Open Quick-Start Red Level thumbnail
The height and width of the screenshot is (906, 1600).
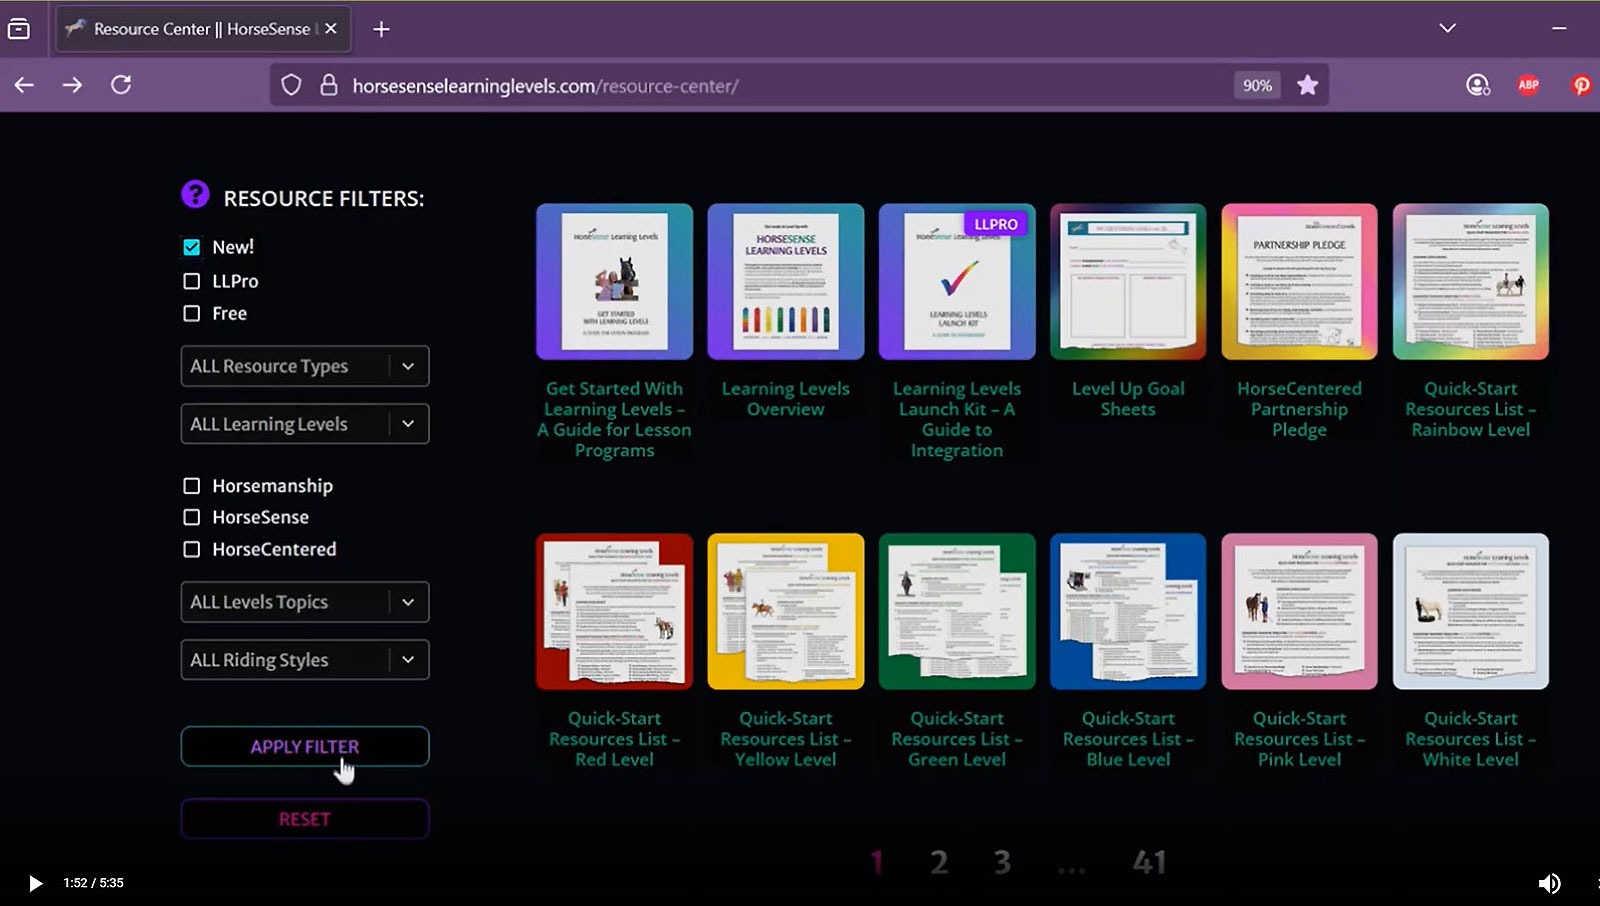(x=614, y=612)
